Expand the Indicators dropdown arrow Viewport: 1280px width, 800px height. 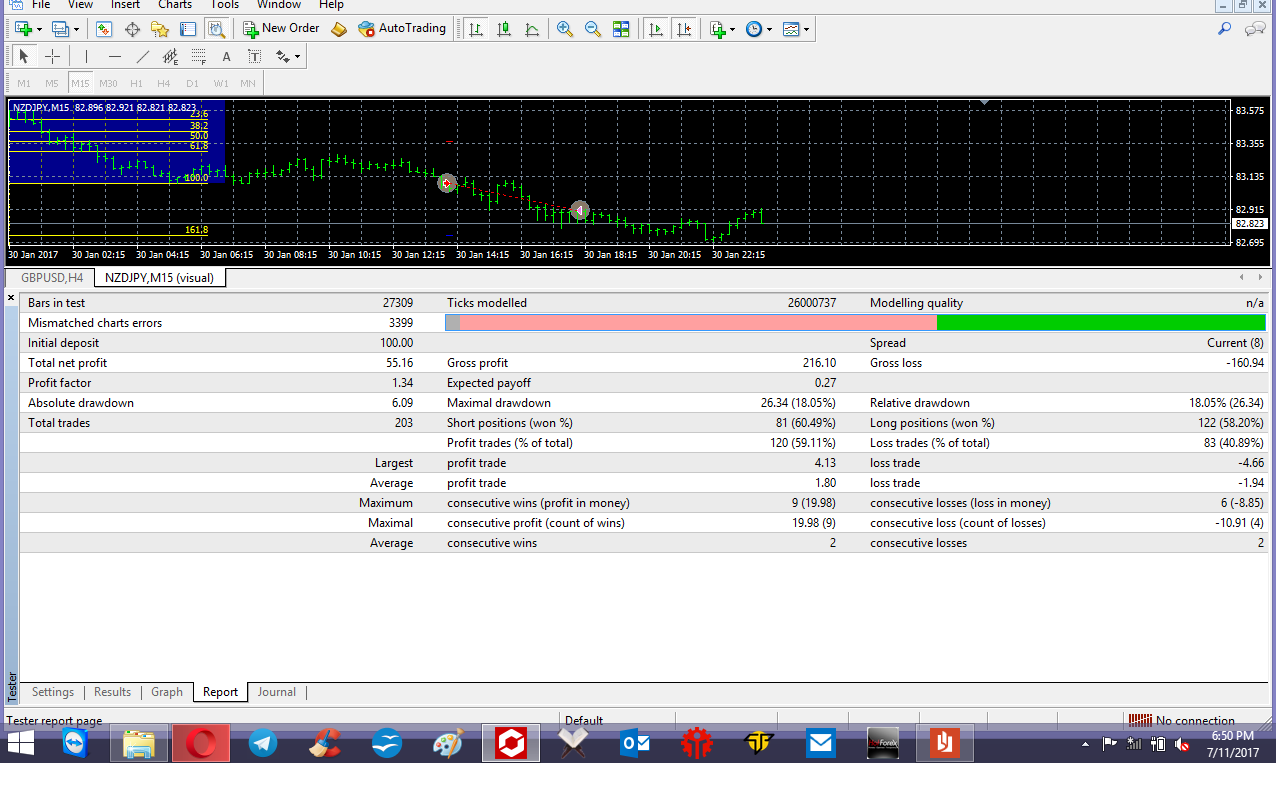[733, 29]
